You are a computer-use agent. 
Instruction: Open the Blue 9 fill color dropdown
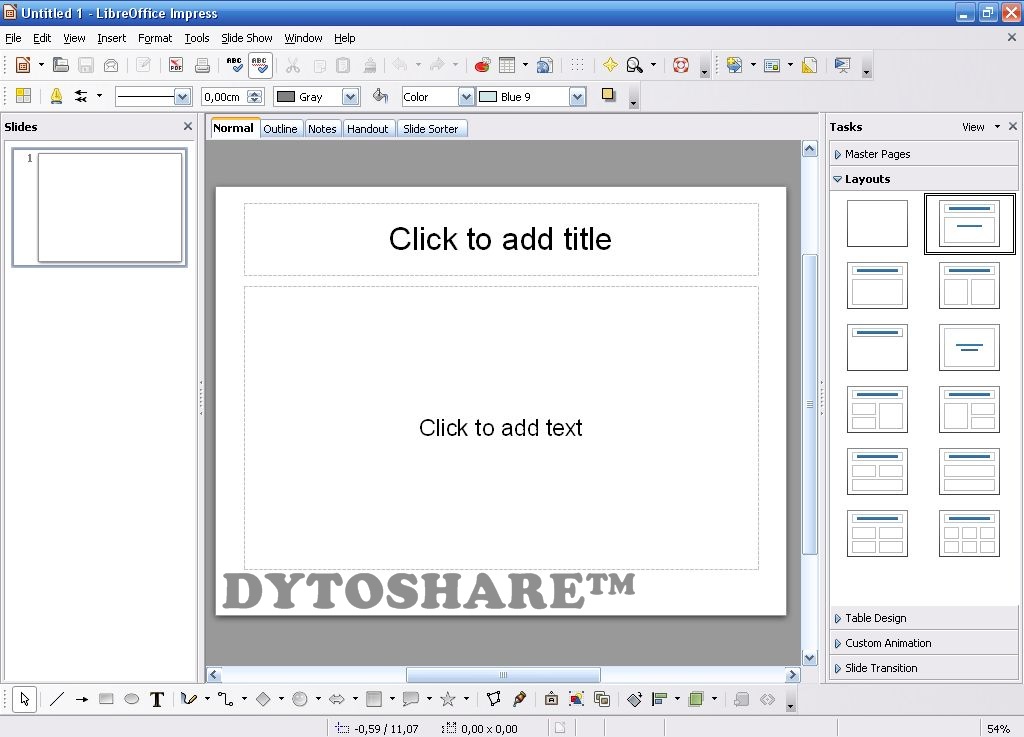(578, 96)
